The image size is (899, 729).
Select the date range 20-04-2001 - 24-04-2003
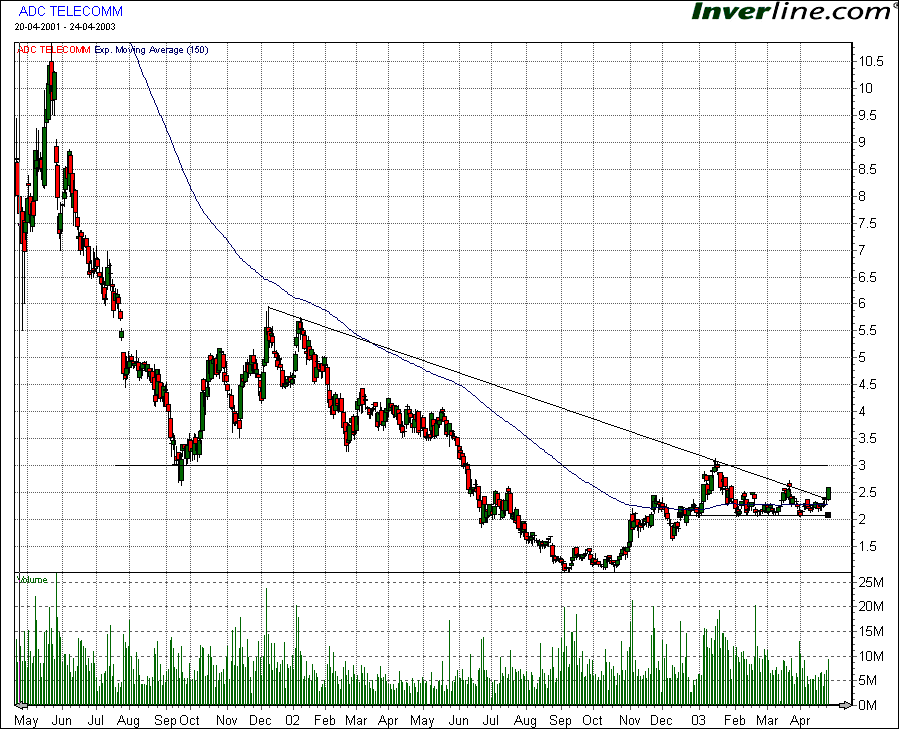coord(65,27)
